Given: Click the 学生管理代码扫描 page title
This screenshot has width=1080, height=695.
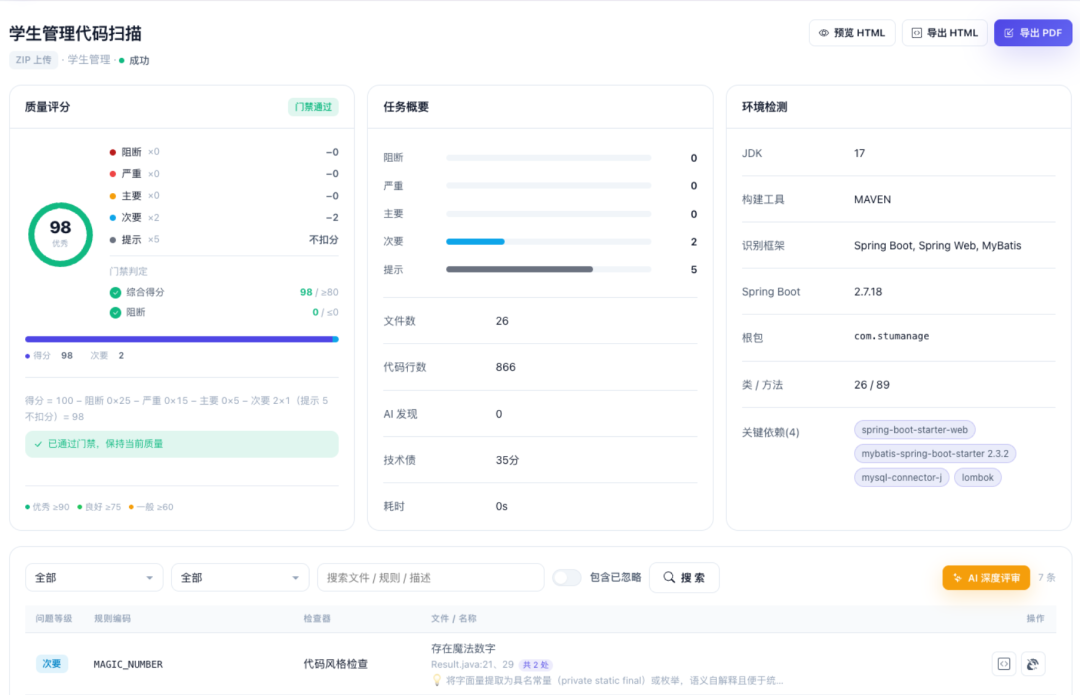Looking at the screenshot, I should pyautogui.click(x=75, y=33).
